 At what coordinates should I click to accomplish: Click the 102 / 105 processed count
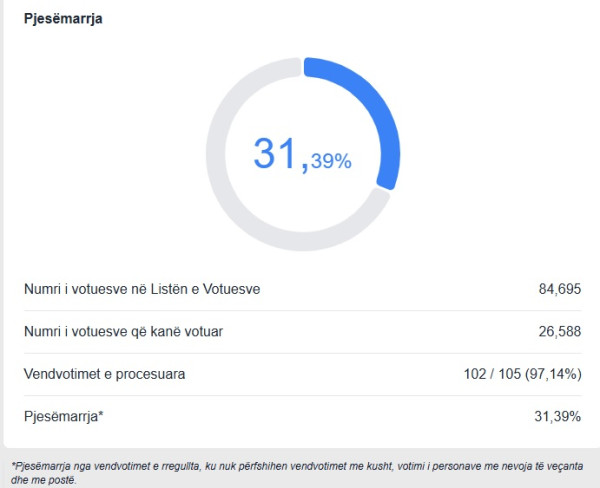[x=484, y=374]
